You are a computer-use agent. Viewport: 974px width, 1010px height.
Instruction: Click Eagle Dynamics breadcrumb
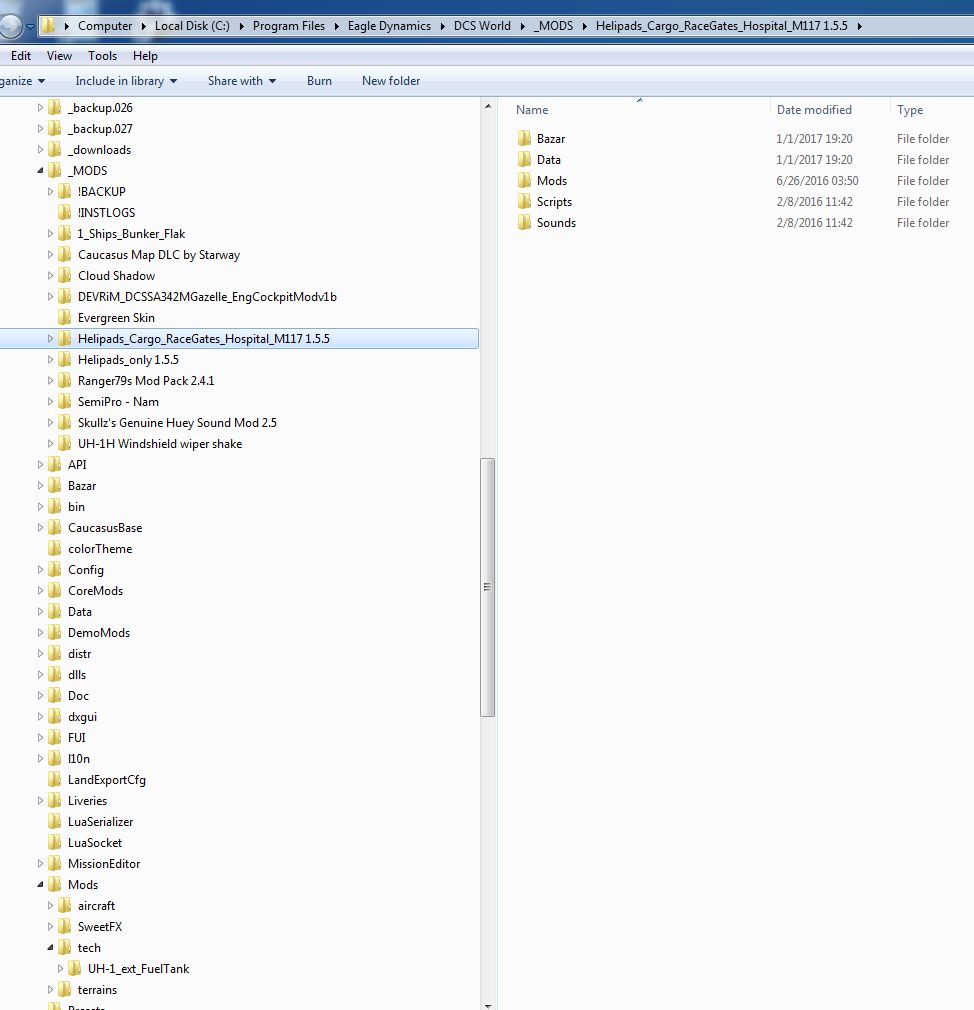[x=389, y=26]
